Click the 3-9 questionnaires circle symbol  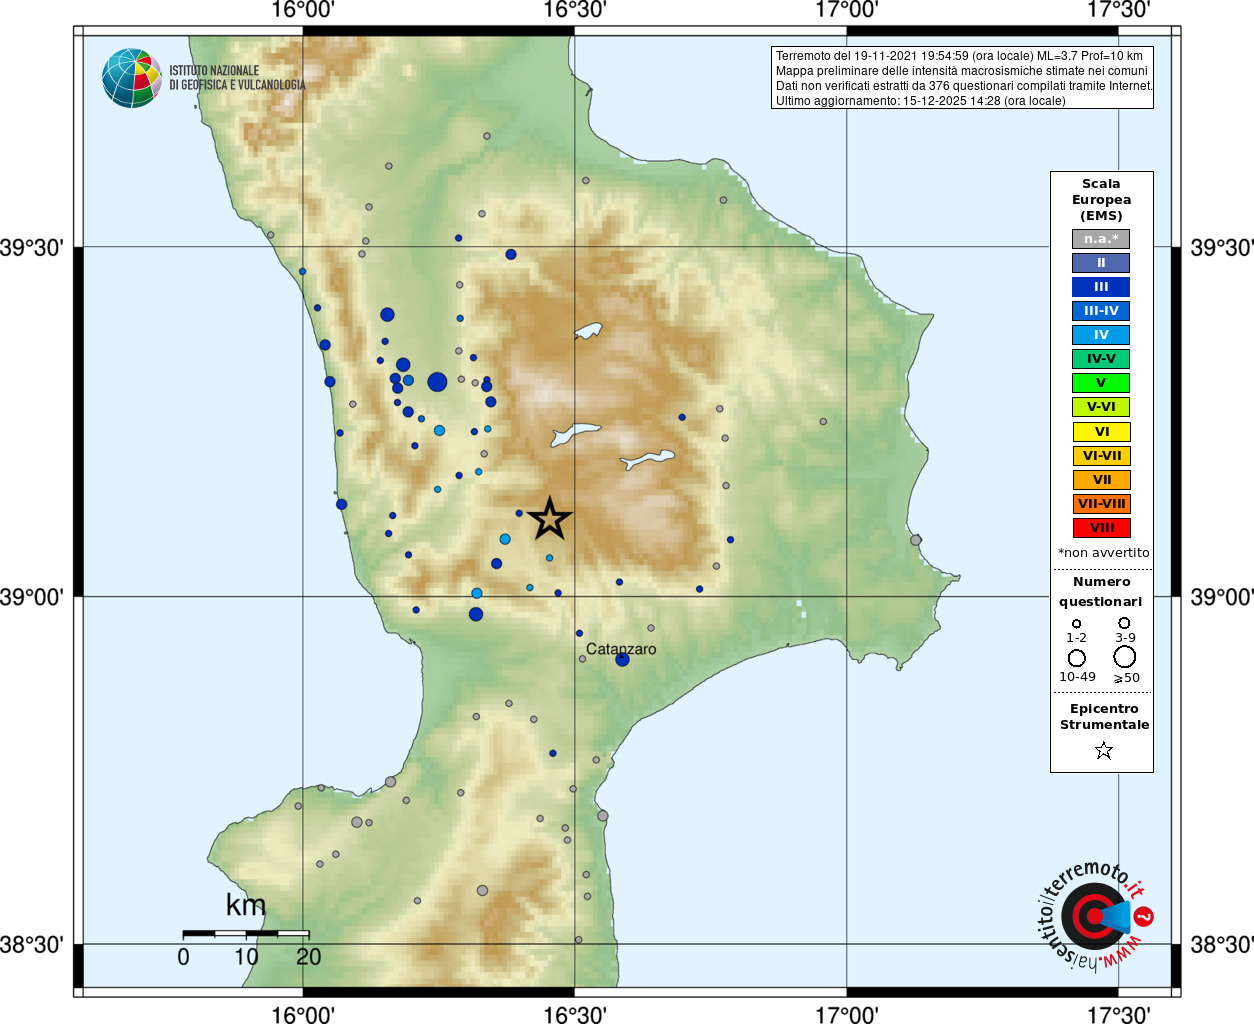[x=1125, y=623]
